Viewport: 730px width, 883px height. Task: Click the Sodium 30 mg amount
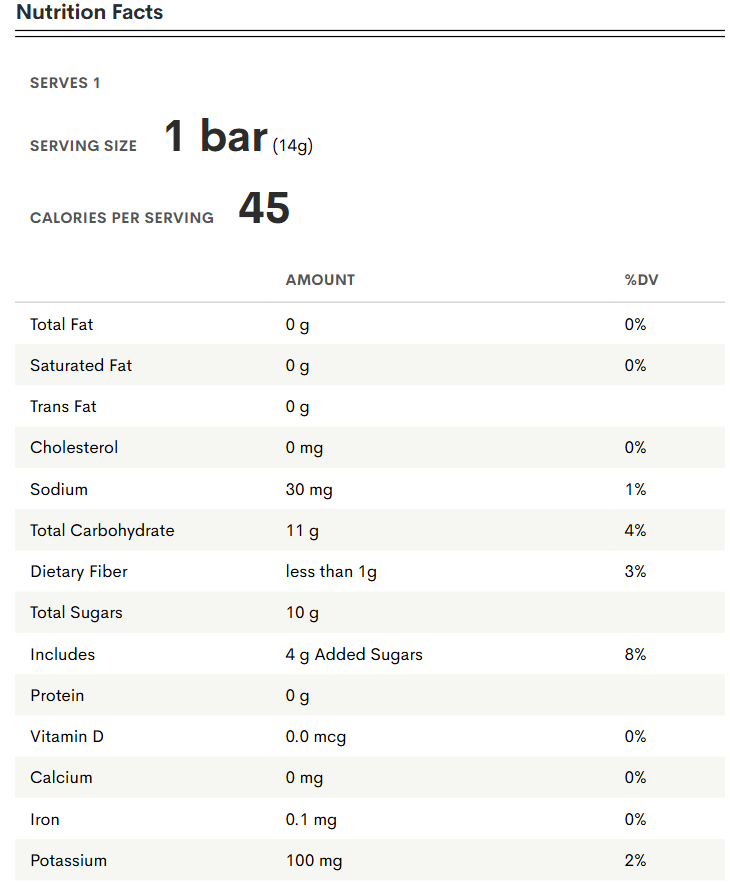[x=309, y=489]
